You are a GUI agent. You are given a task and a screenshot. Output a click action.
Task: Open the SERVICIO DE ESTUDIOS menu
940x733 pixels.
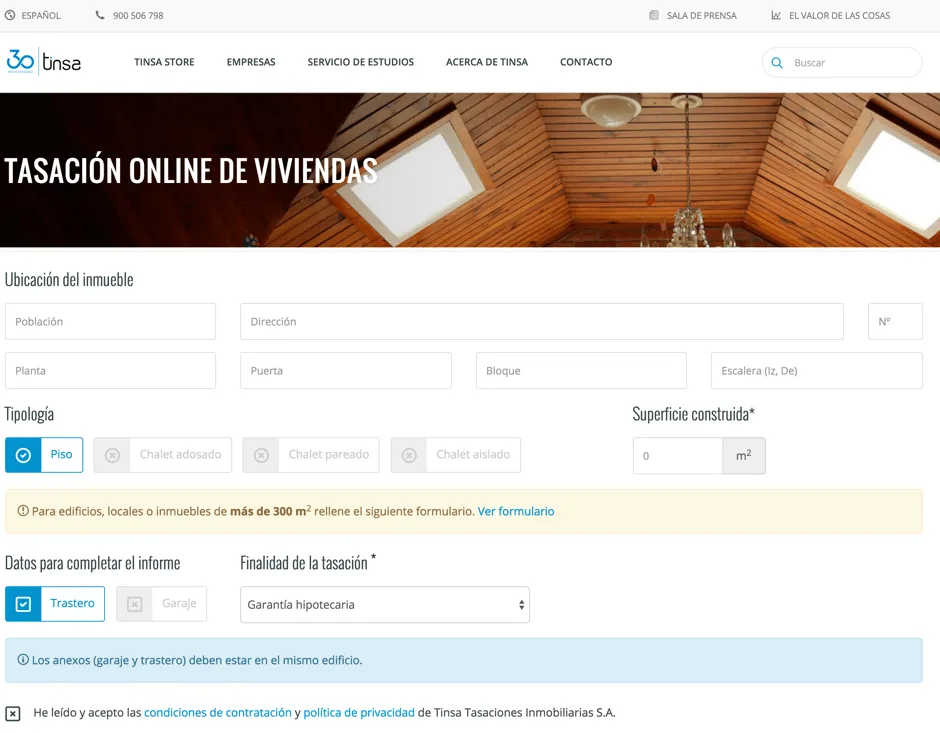pyautogui.click(x=360, y=62)
